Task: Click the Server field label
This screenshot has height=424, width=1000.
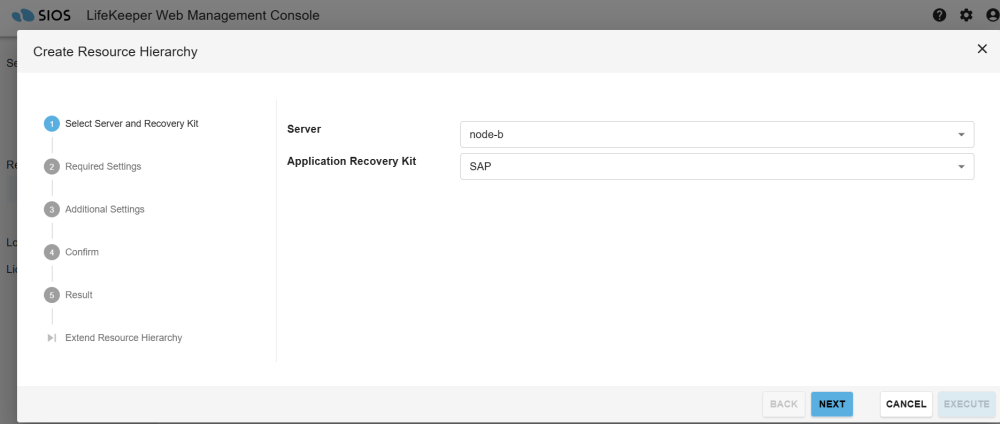Action: pos(304,129)
